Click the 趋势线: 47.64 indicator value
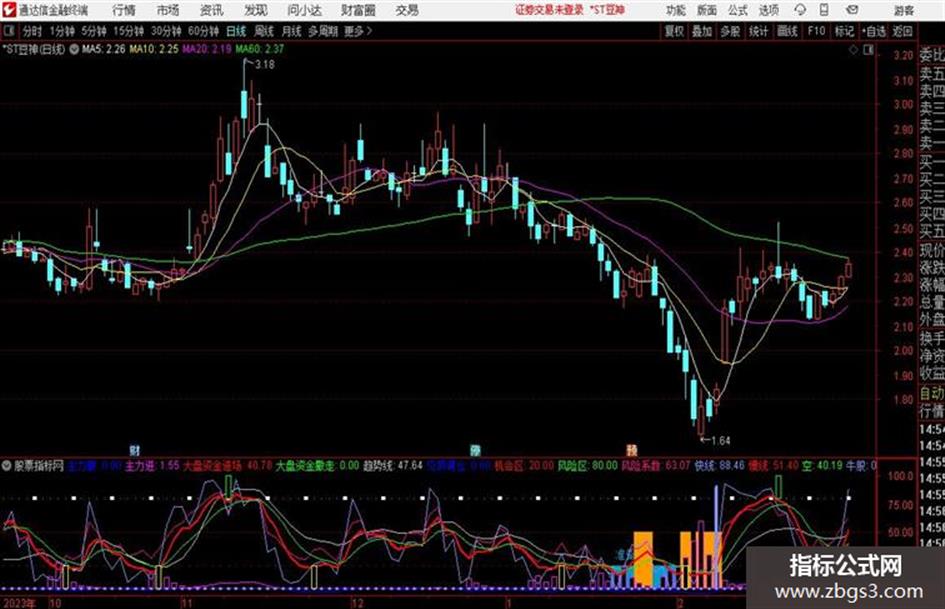 (x=392, y=466)
